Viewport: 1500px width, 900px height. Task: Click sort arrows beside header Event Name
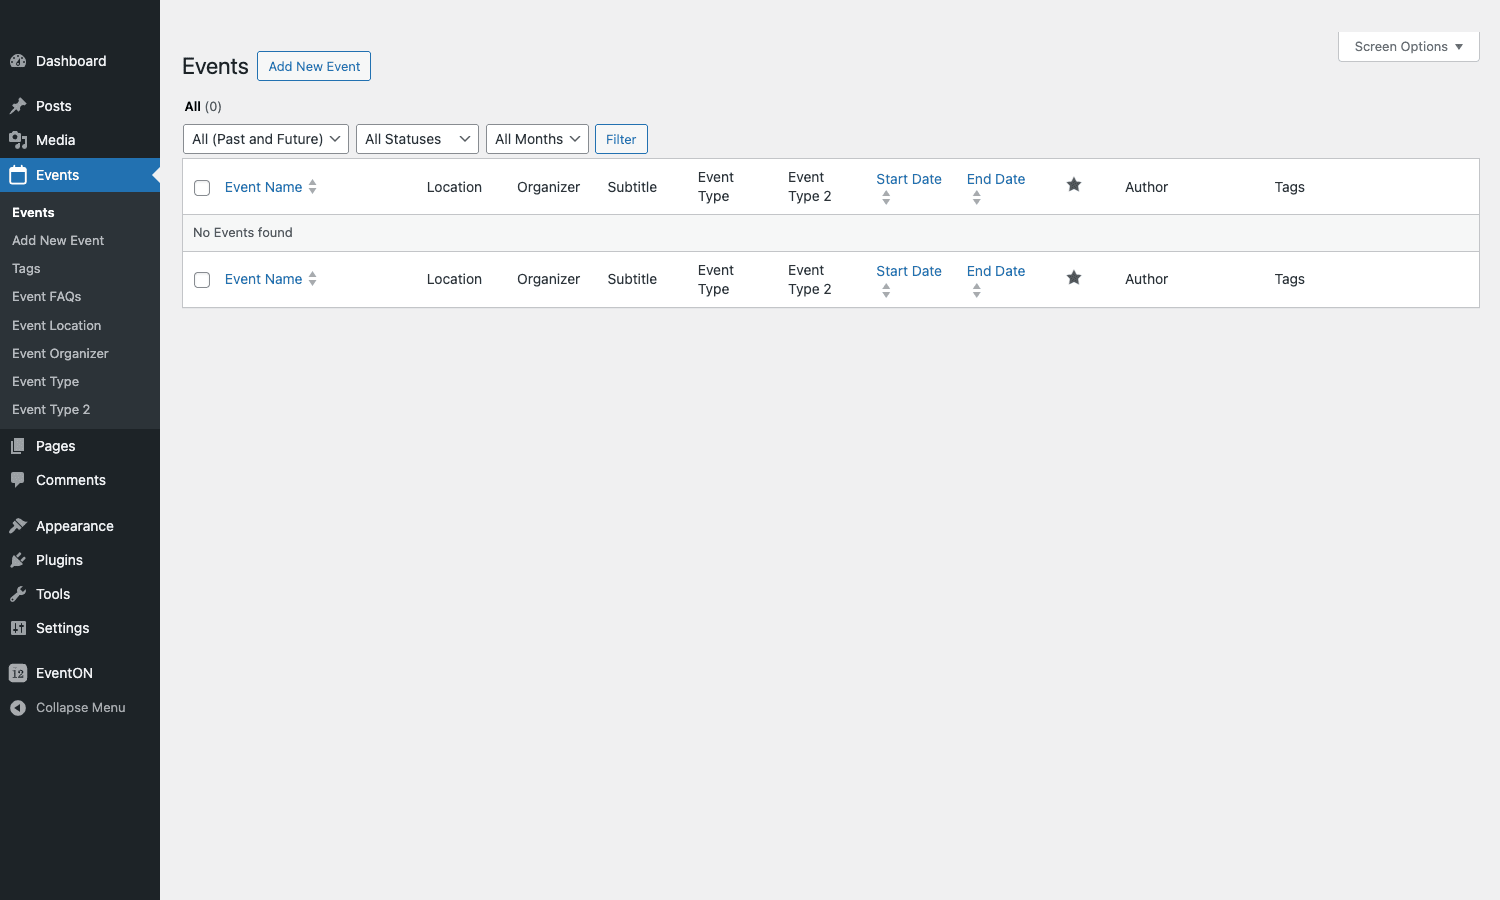[313, 187]
